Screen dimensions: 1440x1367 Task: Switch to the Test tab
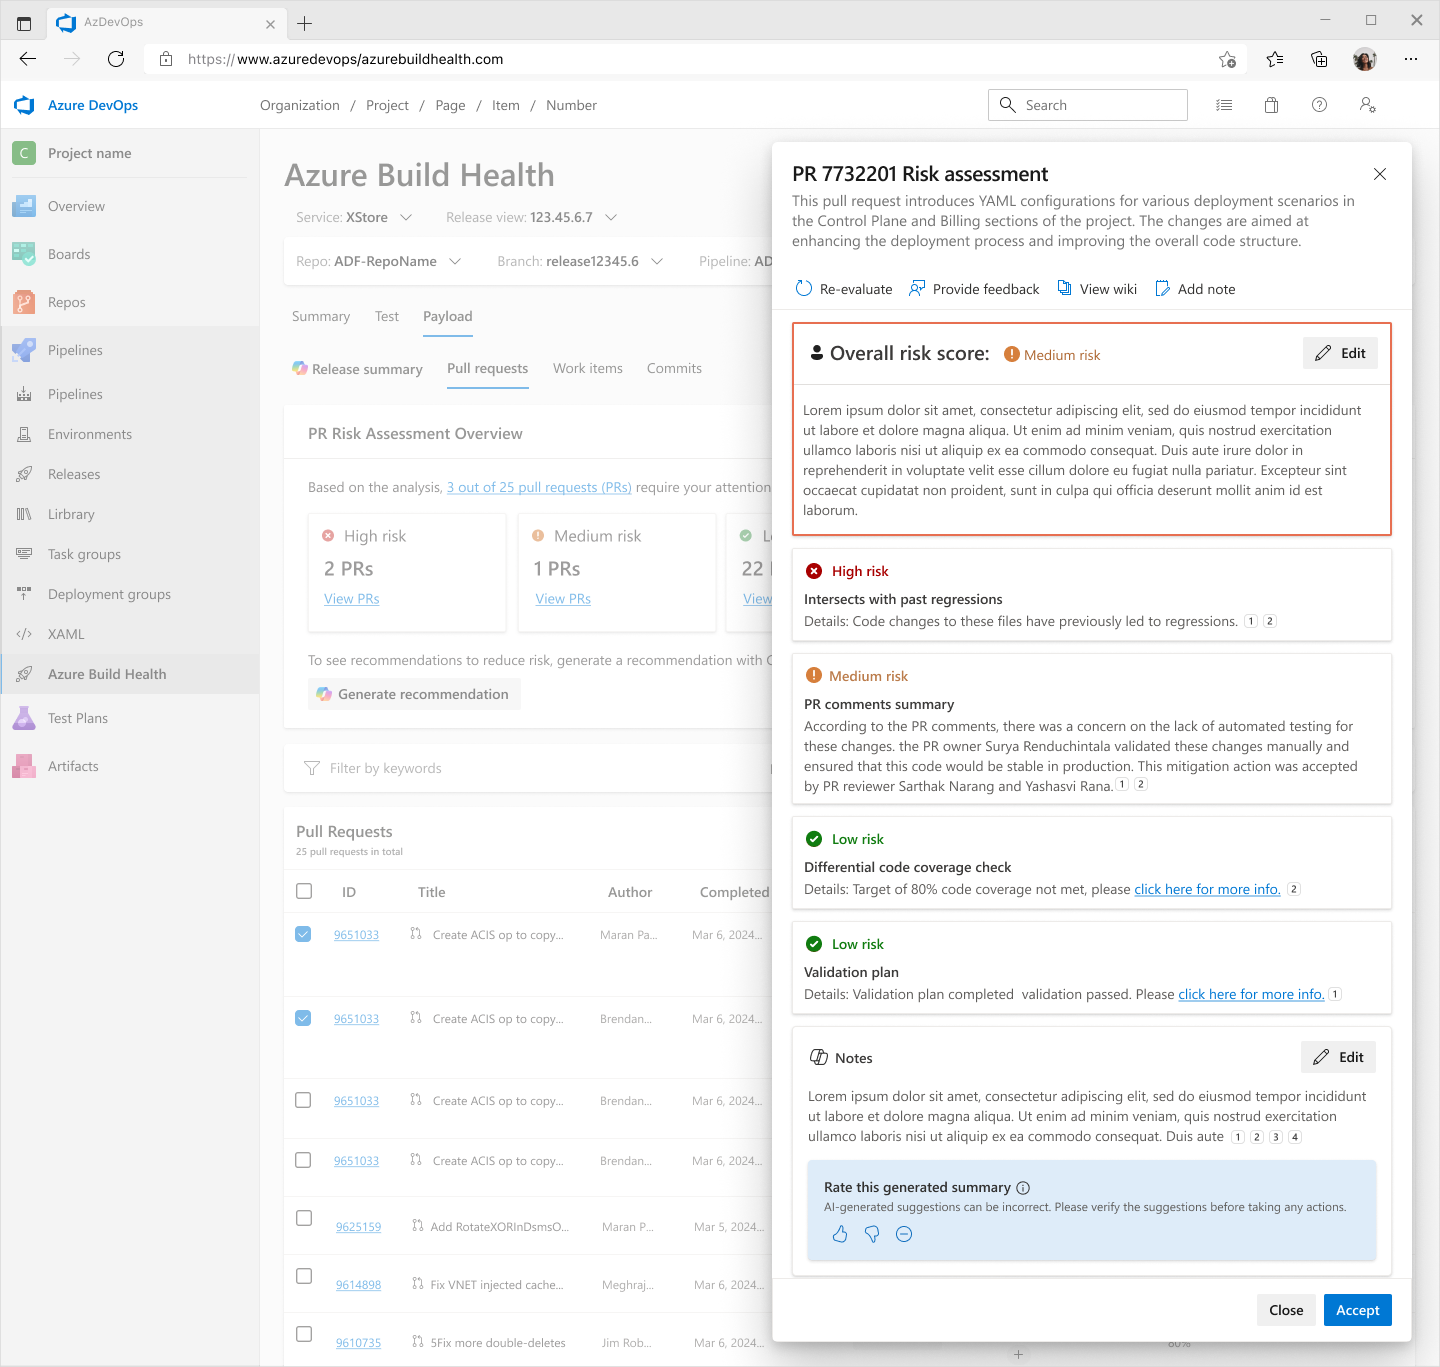[x=387, y=316]
